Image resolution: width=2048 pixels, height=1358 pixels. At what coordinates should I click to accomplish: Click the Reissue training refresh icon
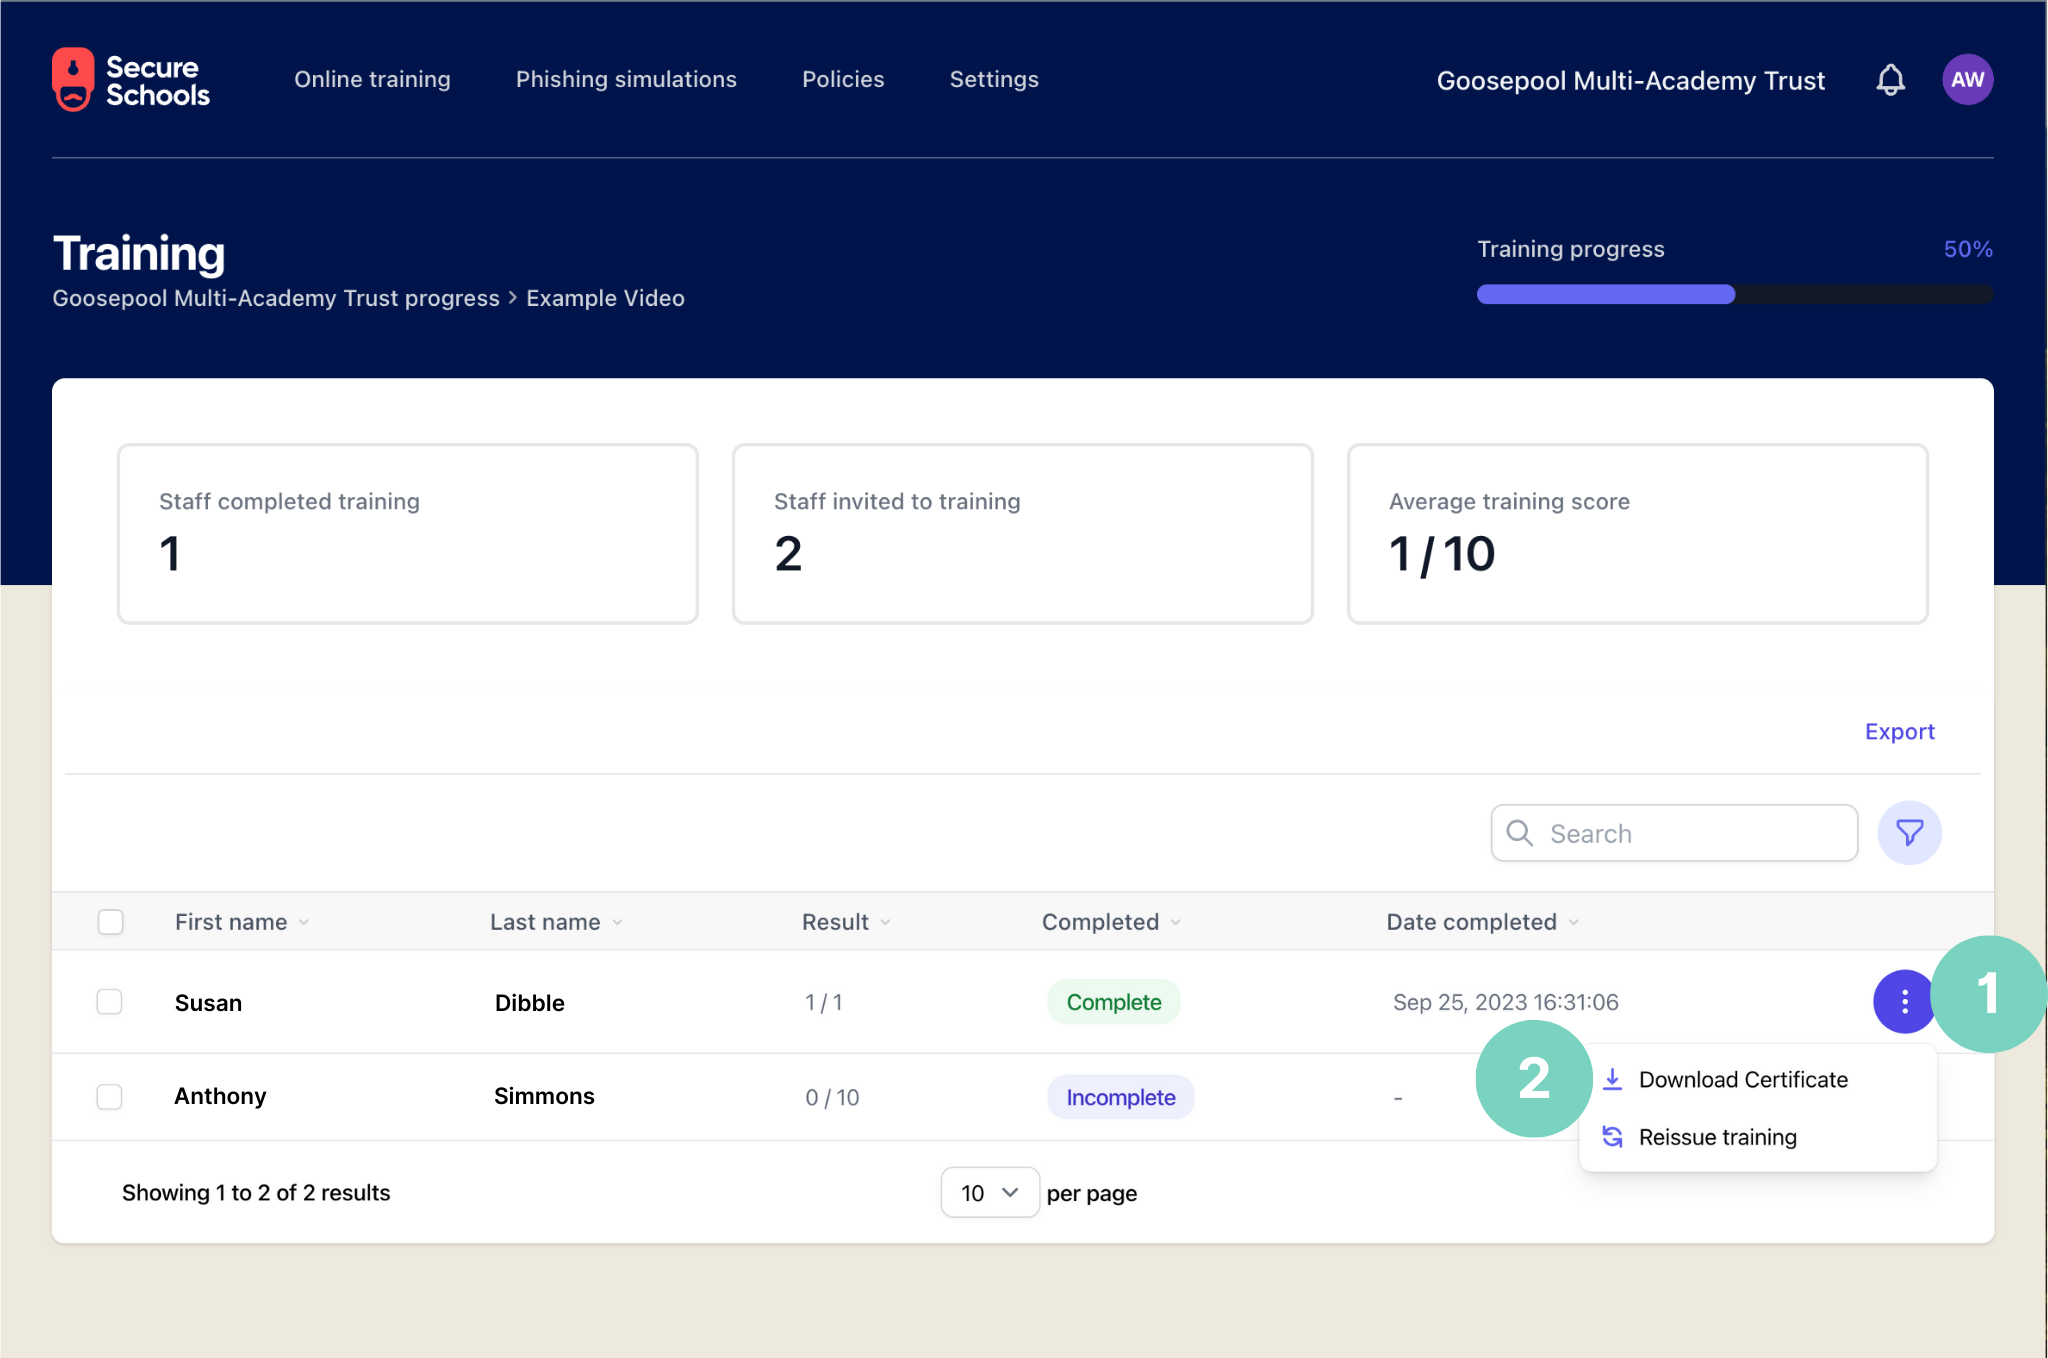tap(1612, 1137)
